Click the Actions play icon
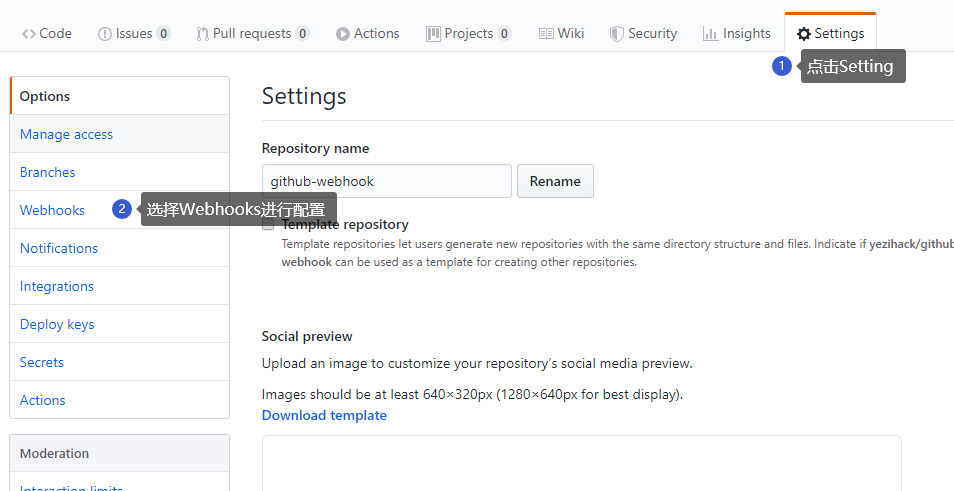 (343, 34)
